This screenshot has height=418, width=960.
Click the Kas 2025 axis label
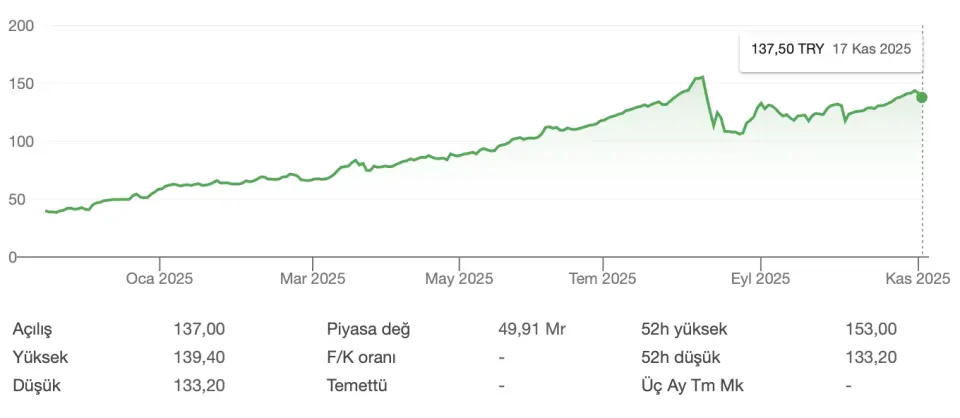(x=917, y=277)
